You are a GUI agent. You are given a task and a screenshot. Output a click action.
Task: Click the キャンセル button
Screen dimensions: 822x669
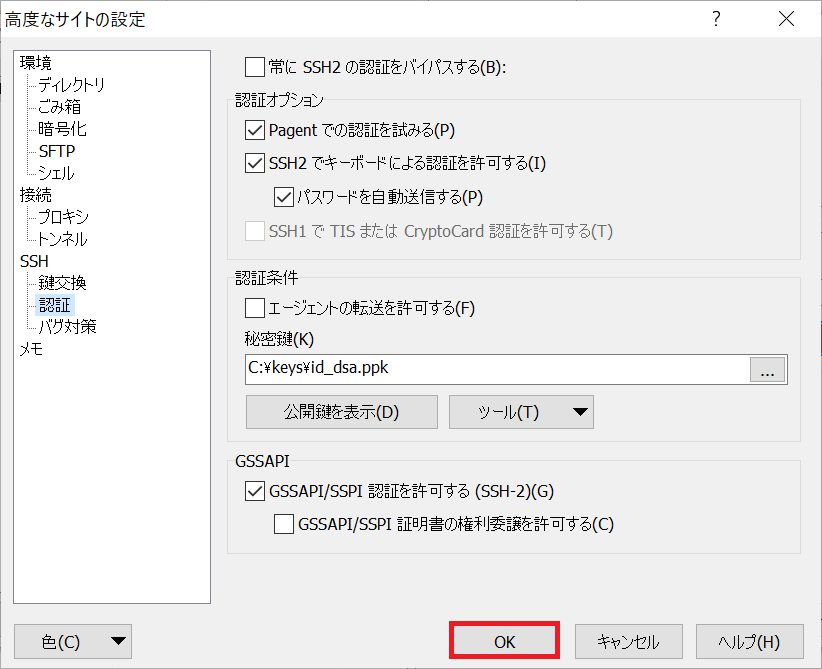(627, 642)
